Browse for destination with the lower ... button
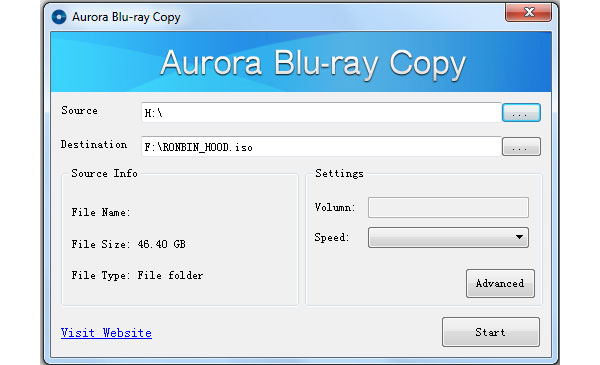600x365 pixels. coord(521,147)
